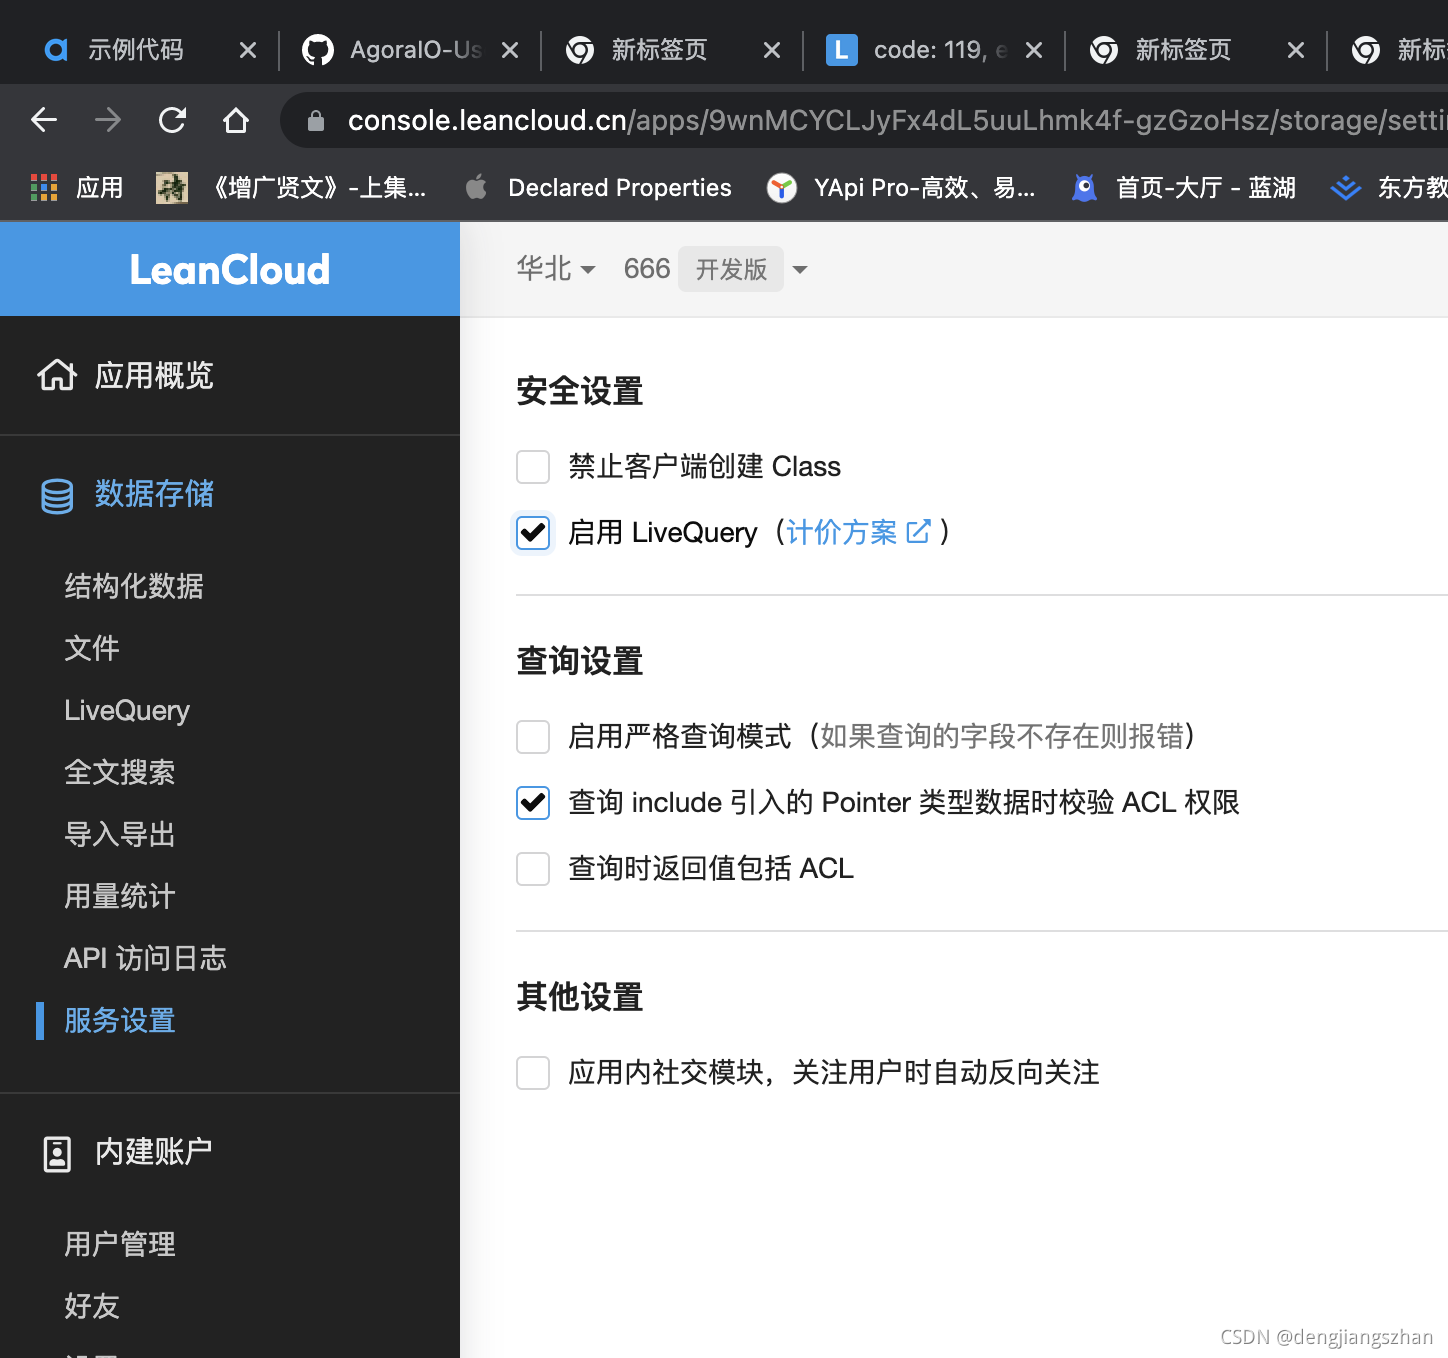1448x1358 pixels.
Task: Click the browser back arrow
Action: point(44,119)
